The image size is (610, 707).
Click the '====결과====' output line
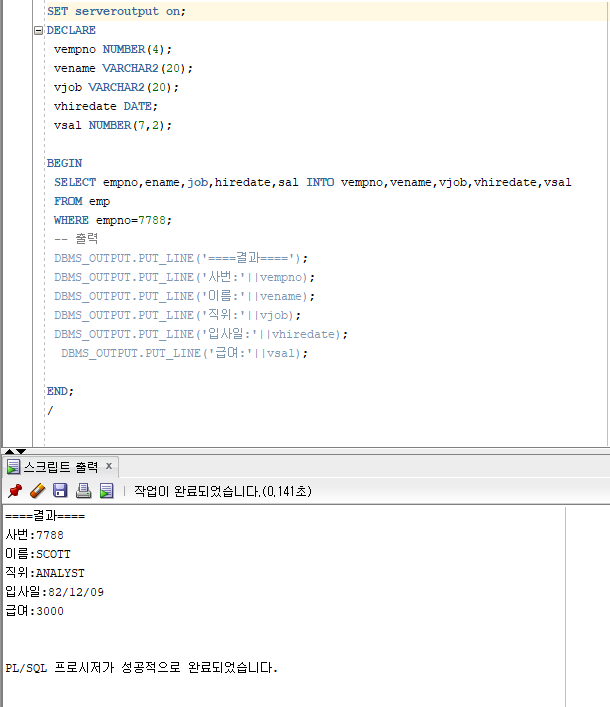click(45, 516)
